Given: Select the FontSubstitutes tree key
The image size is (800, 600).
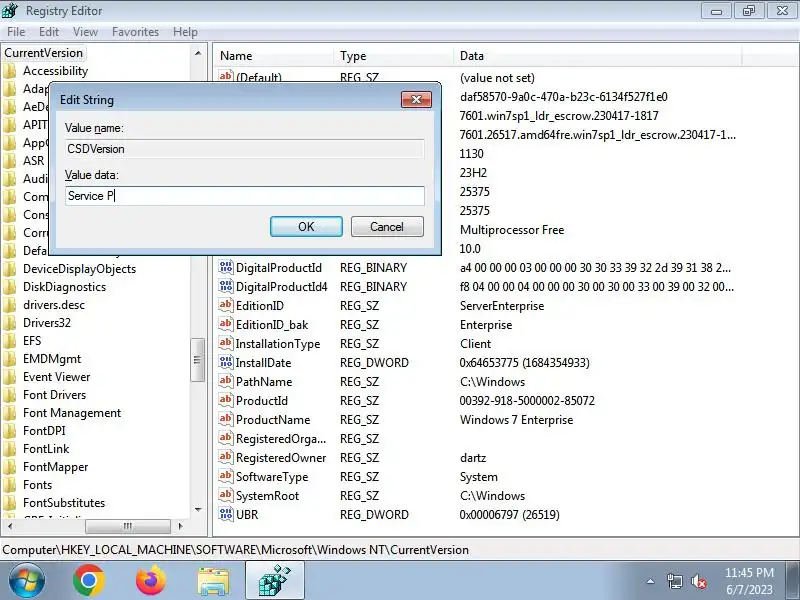Looking at the screenshot, I should [x=64, y=503].
